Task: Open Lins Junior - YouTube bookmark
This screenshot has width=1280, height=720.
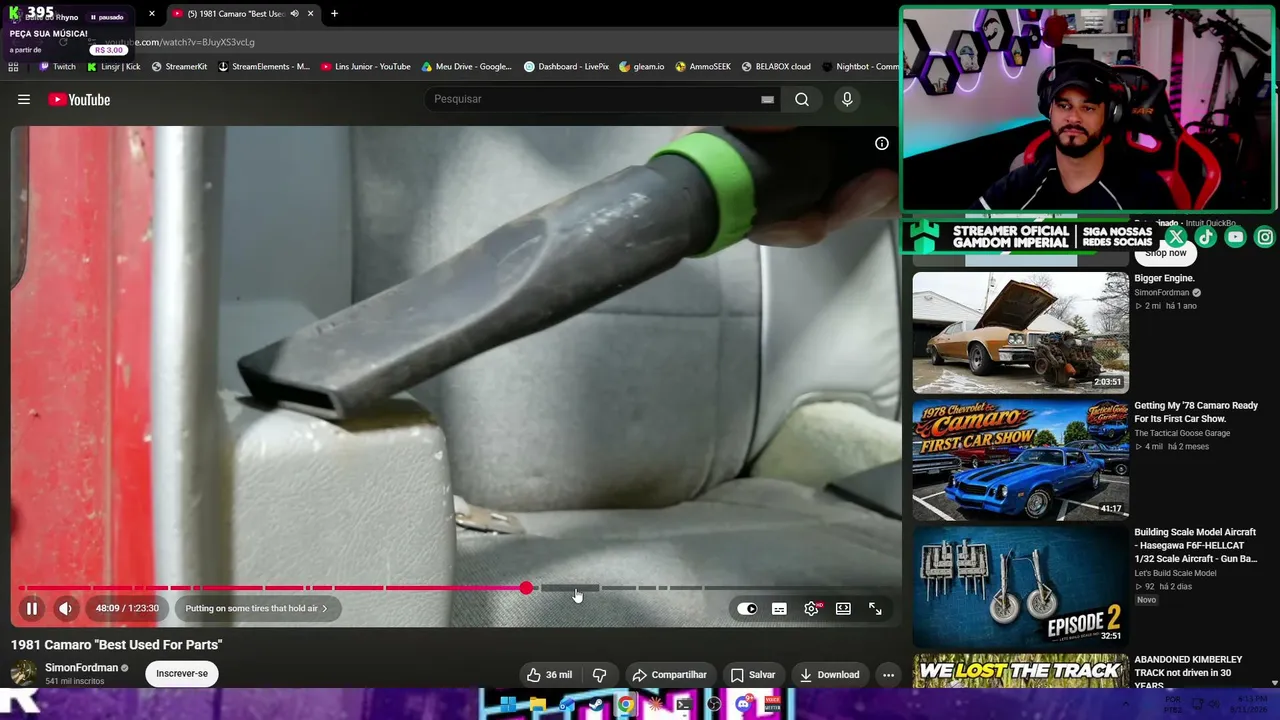Action: click(366, 67)
